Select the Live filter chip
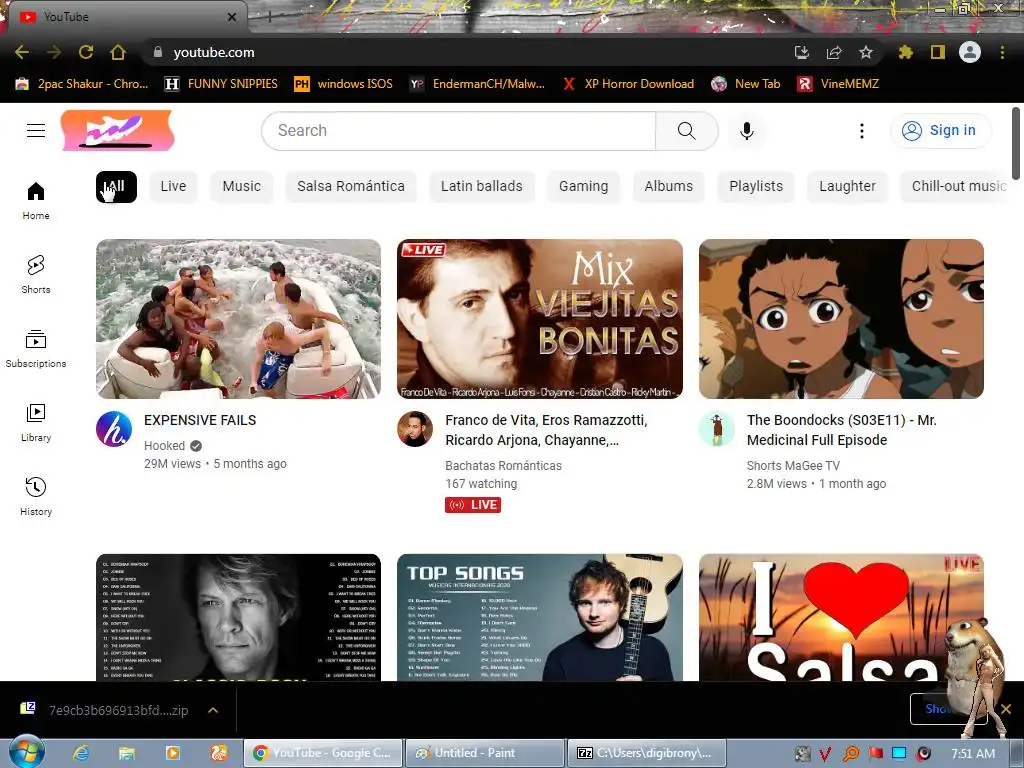Screen dimensions: 1024x768 coord(173,187)
